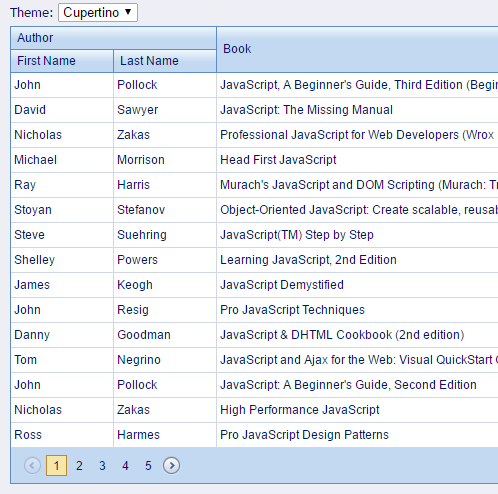Sort by First Name column header
The image size is (498, 494).
click(62, 61)
